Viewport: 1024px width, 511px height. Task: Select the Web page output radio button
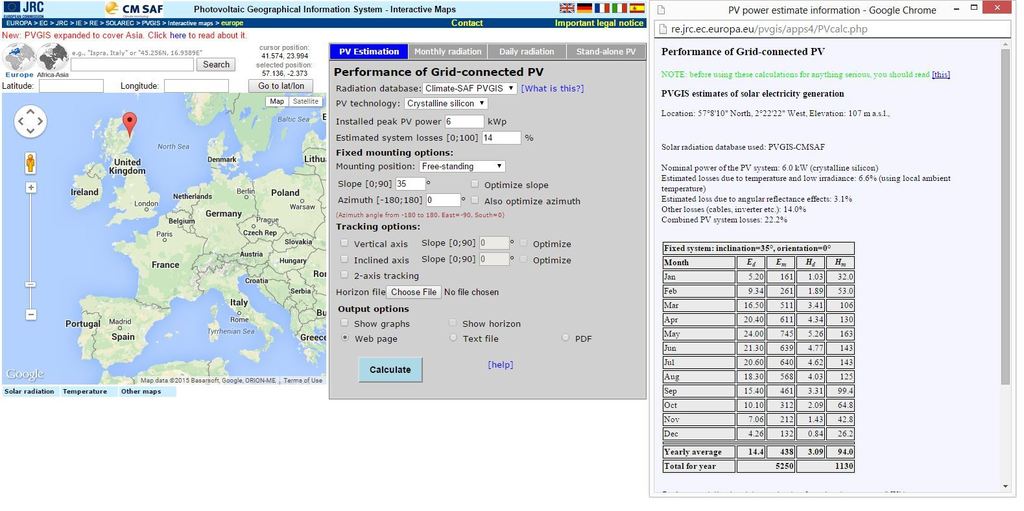tap(345, 338)
